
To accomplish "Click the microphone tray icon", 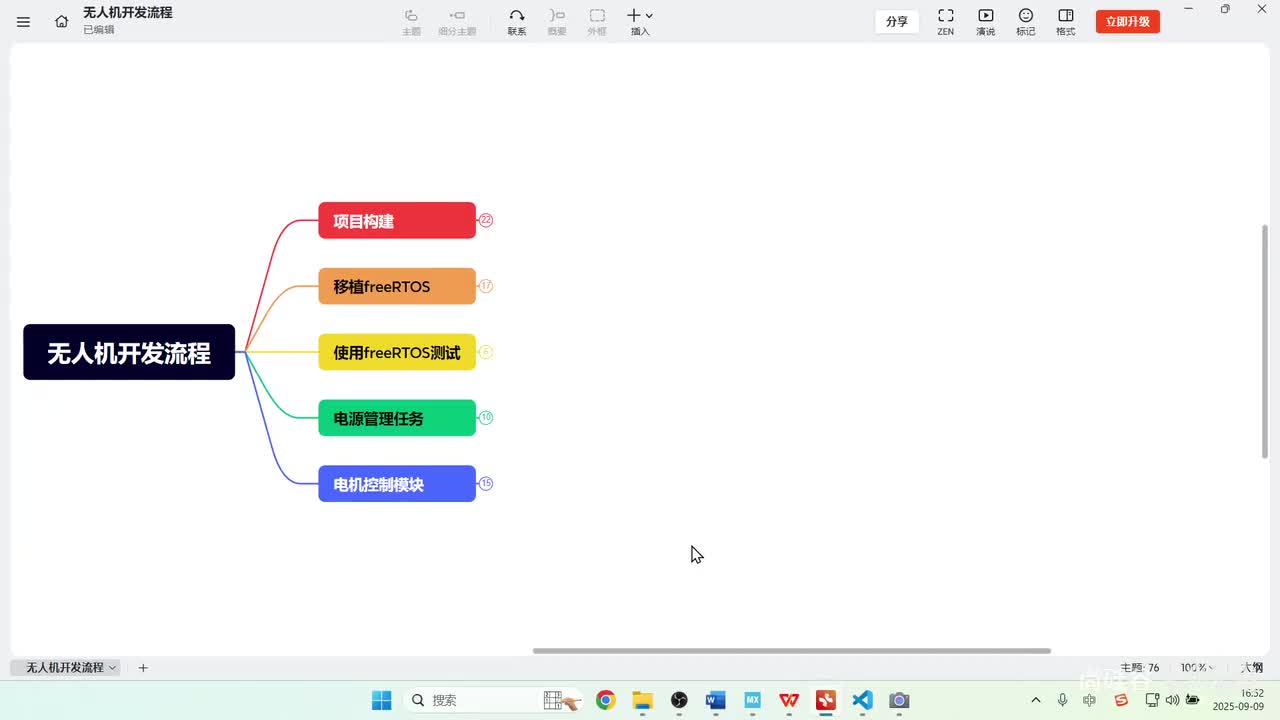I will click(1062, 700).
